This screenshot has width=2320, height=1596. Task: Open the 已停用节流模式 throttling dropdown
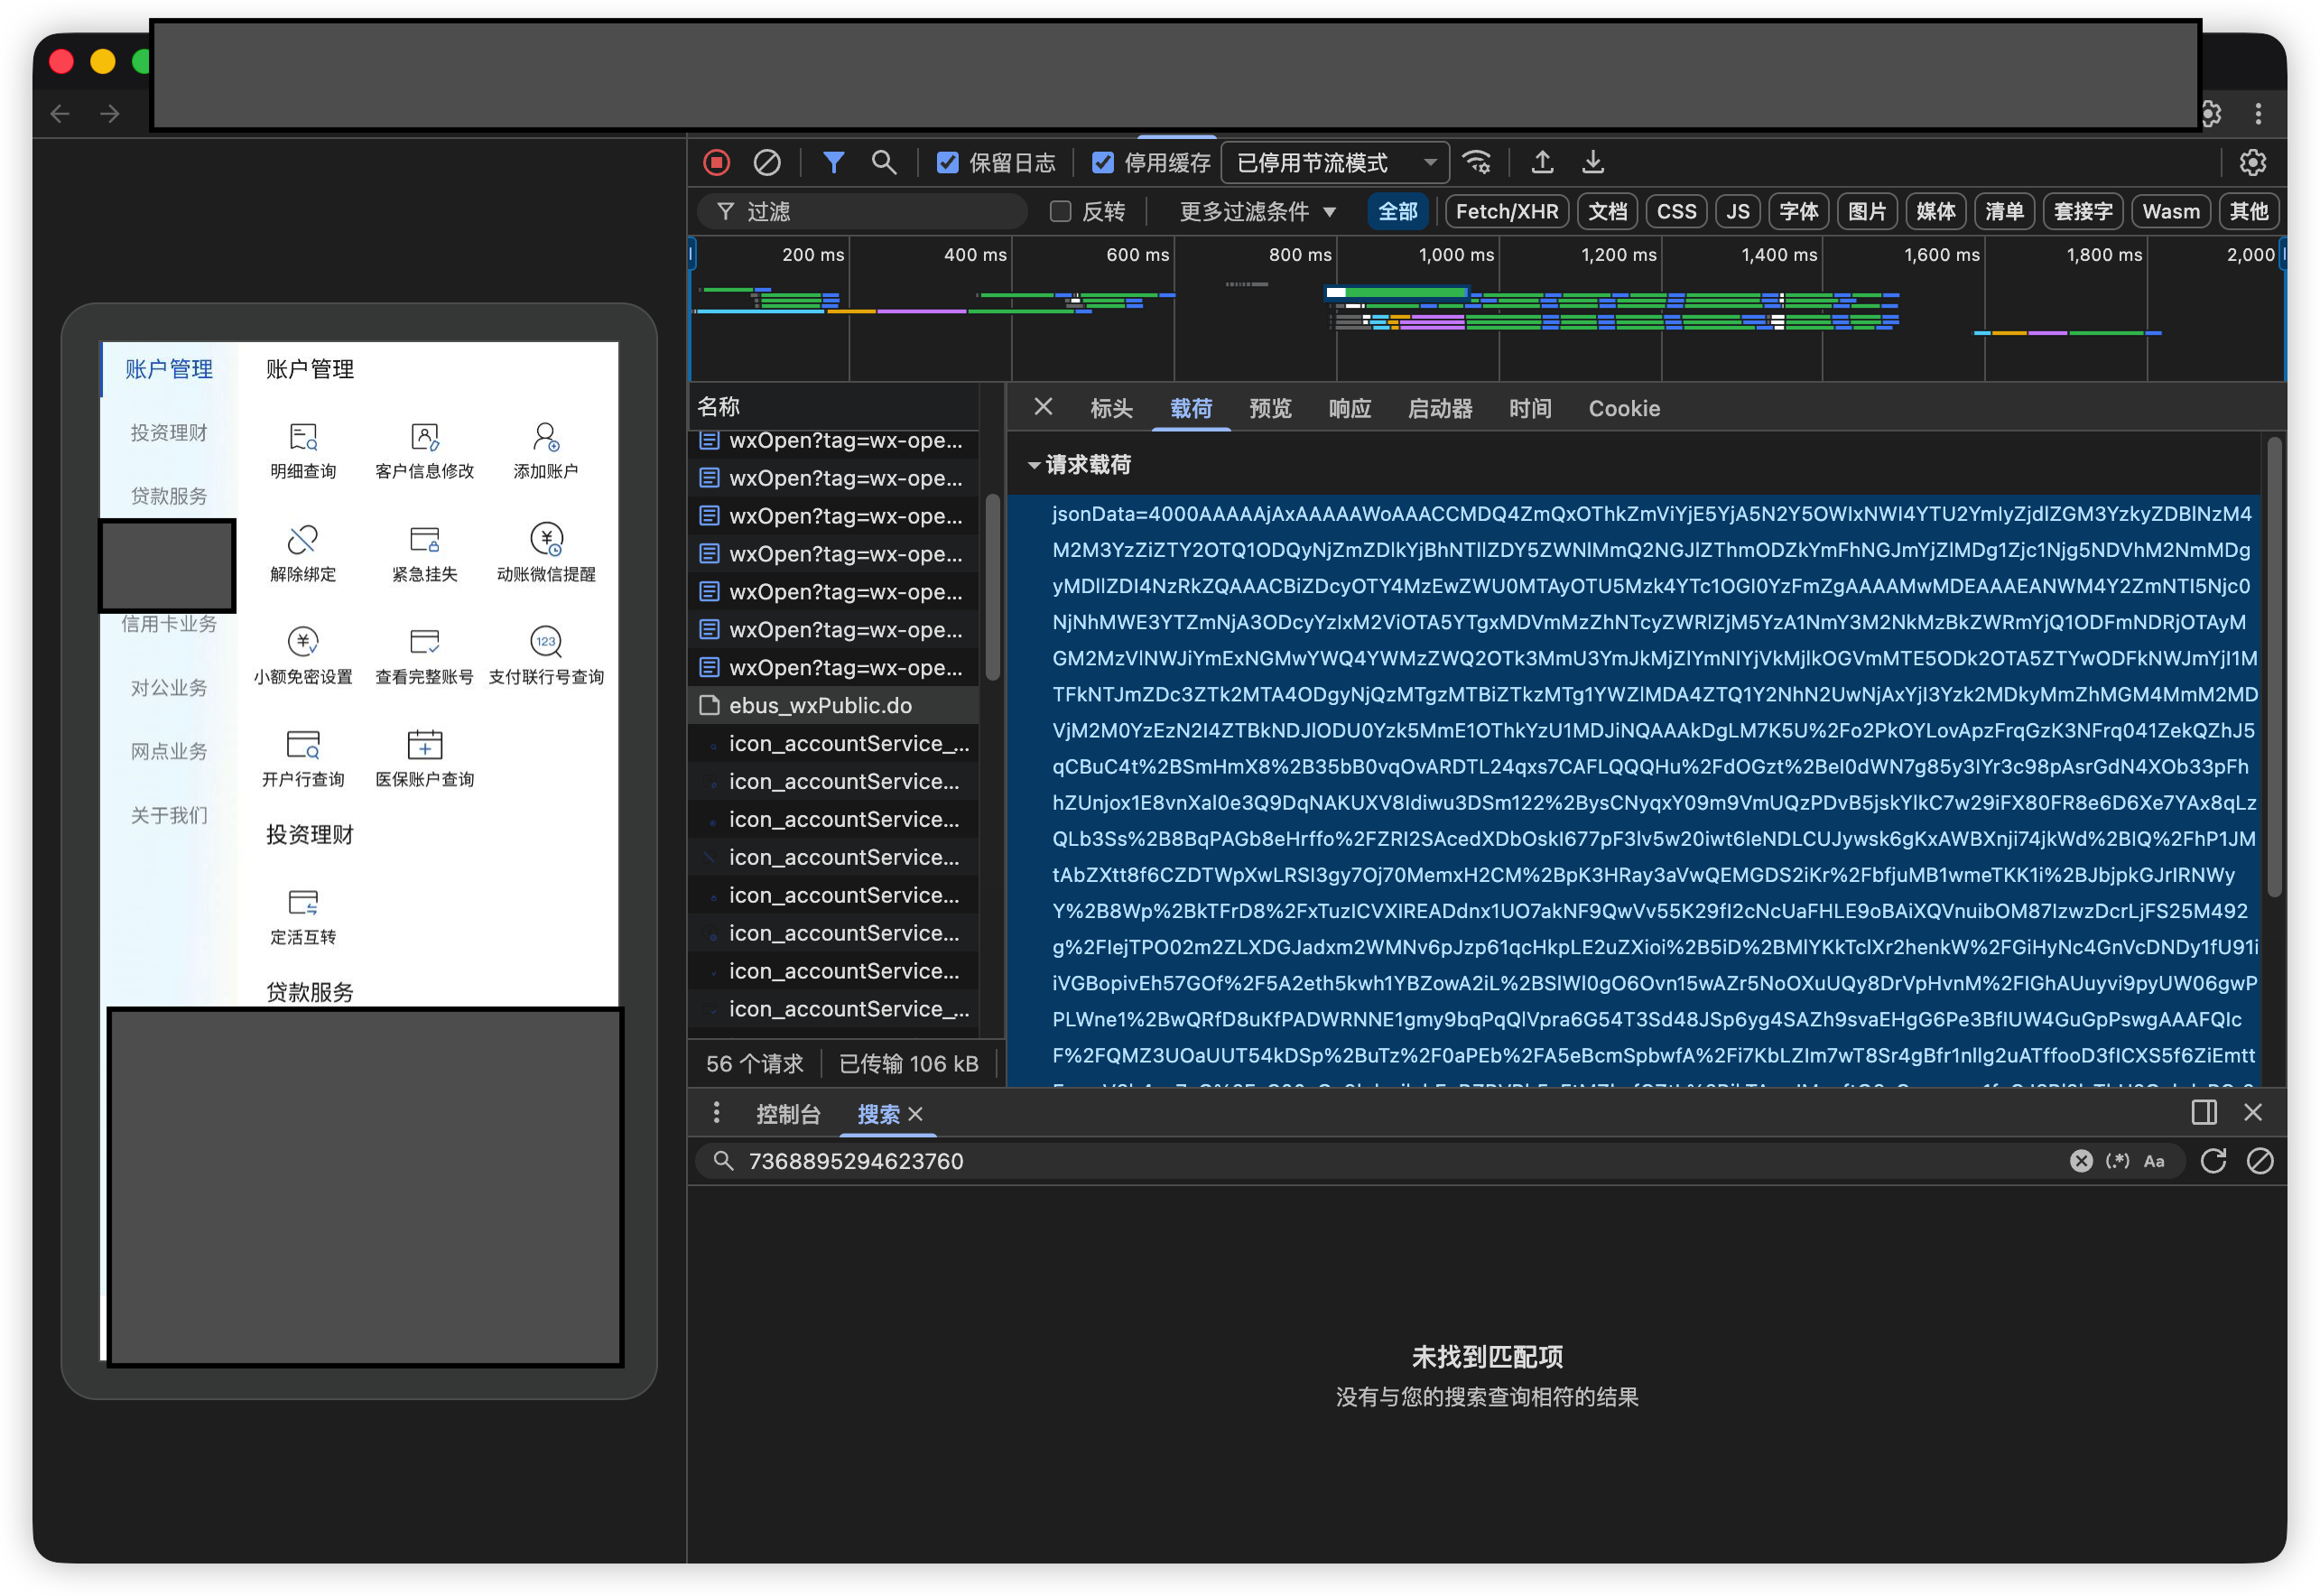coord(1335,162)
